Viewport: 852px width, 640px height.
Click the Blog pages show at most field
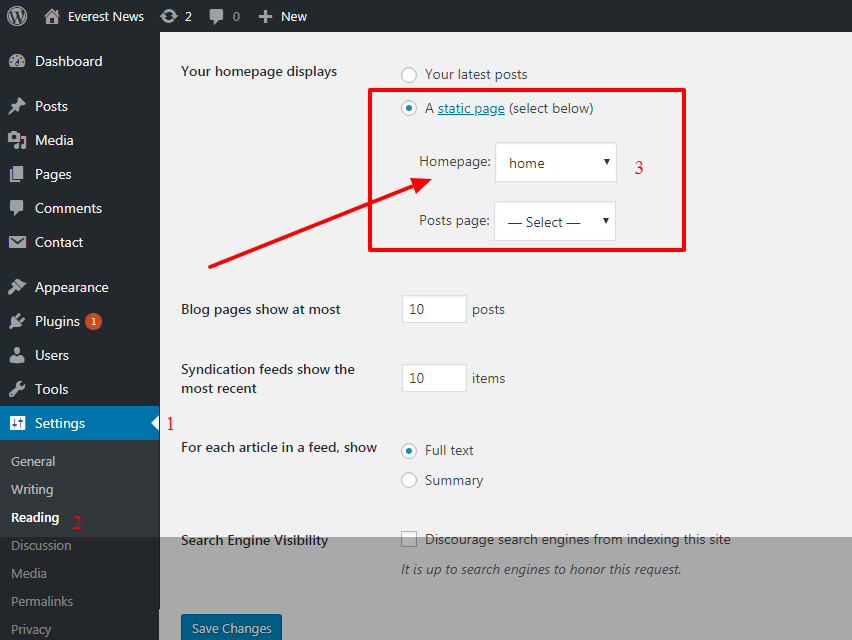pyautogui.click(x=434, y=309)
